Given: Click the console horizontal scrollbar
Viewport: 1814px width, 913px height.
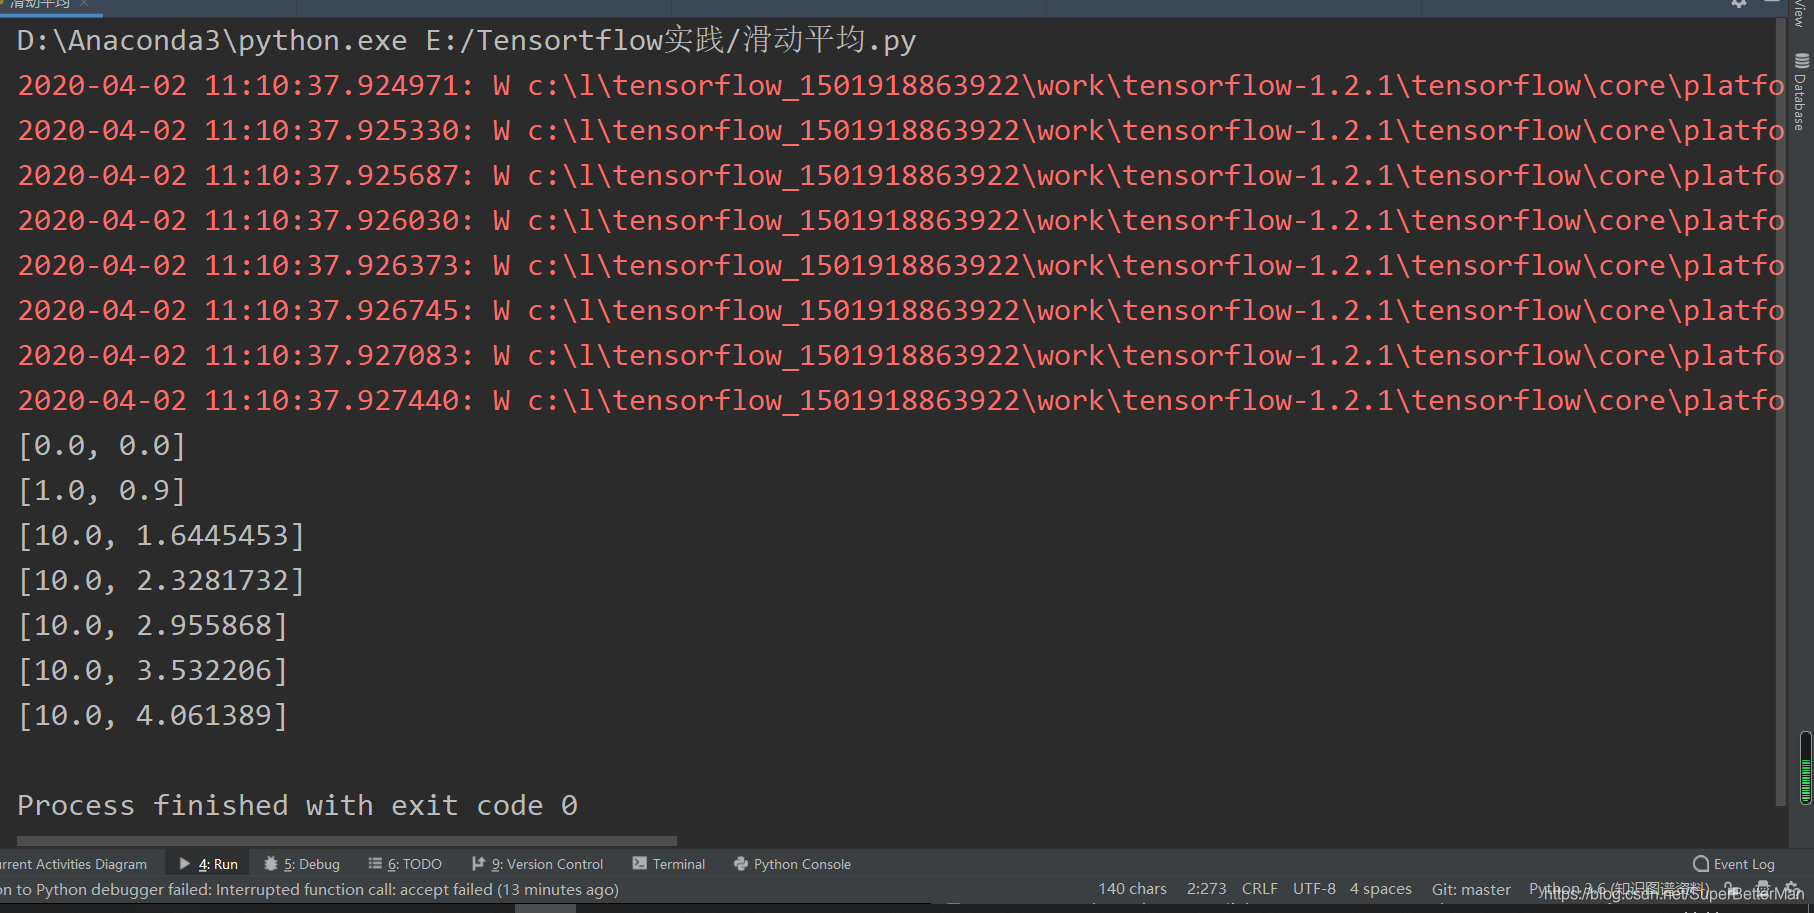Looking at the screenshot, I should tap(347, 841).
